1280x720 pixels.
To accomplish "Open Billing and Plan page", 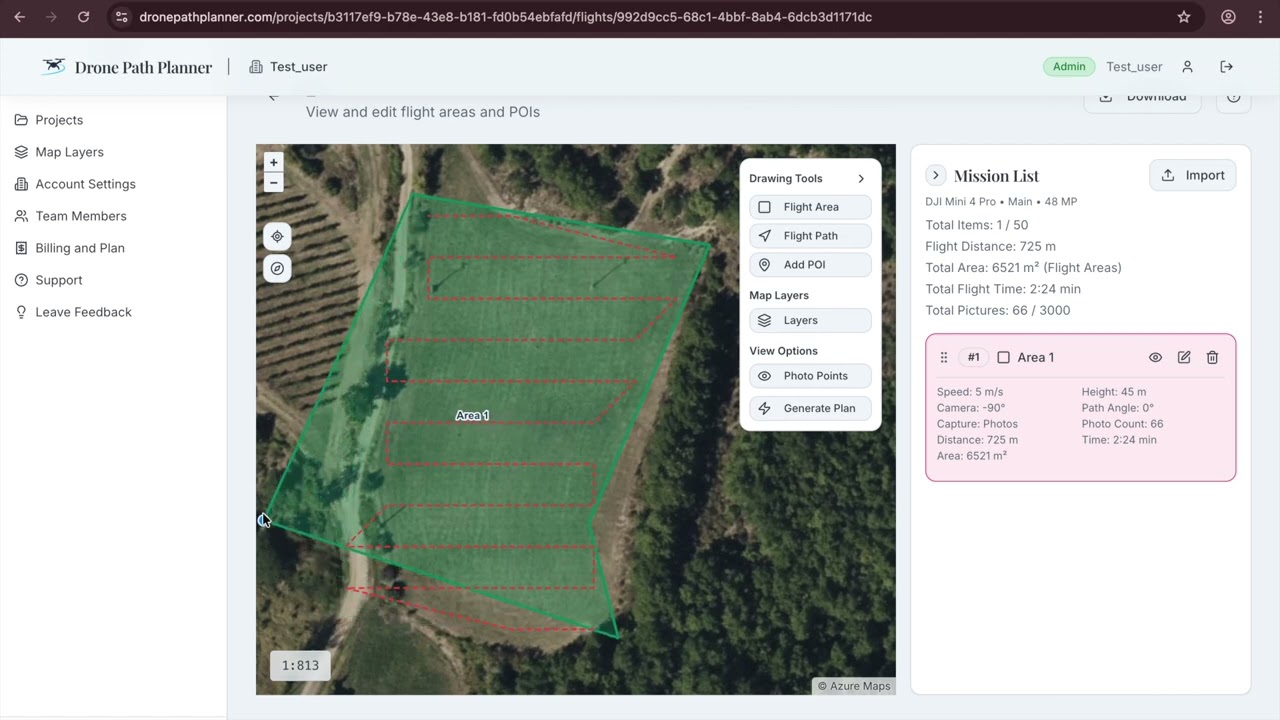I will (x=80, y=248).
